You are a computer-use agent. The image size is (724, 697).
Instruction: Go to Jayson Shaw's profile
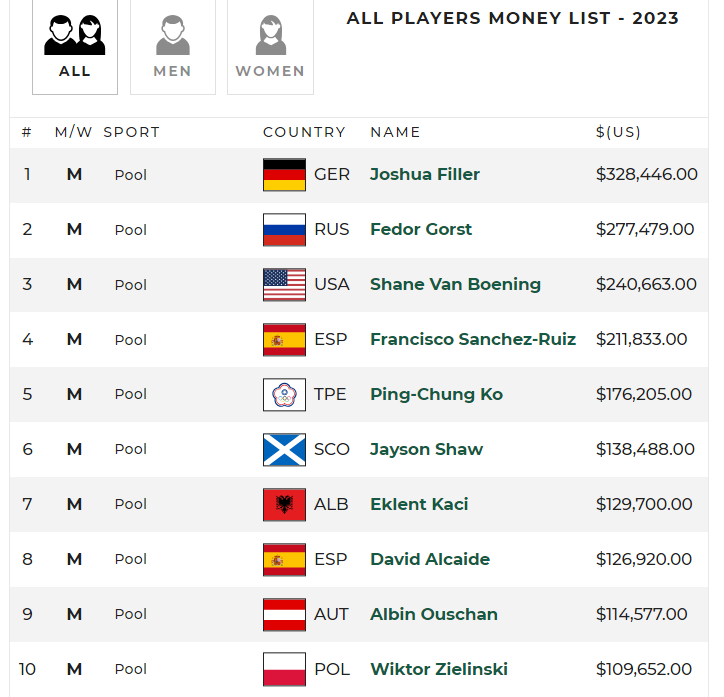click(426, 449)
